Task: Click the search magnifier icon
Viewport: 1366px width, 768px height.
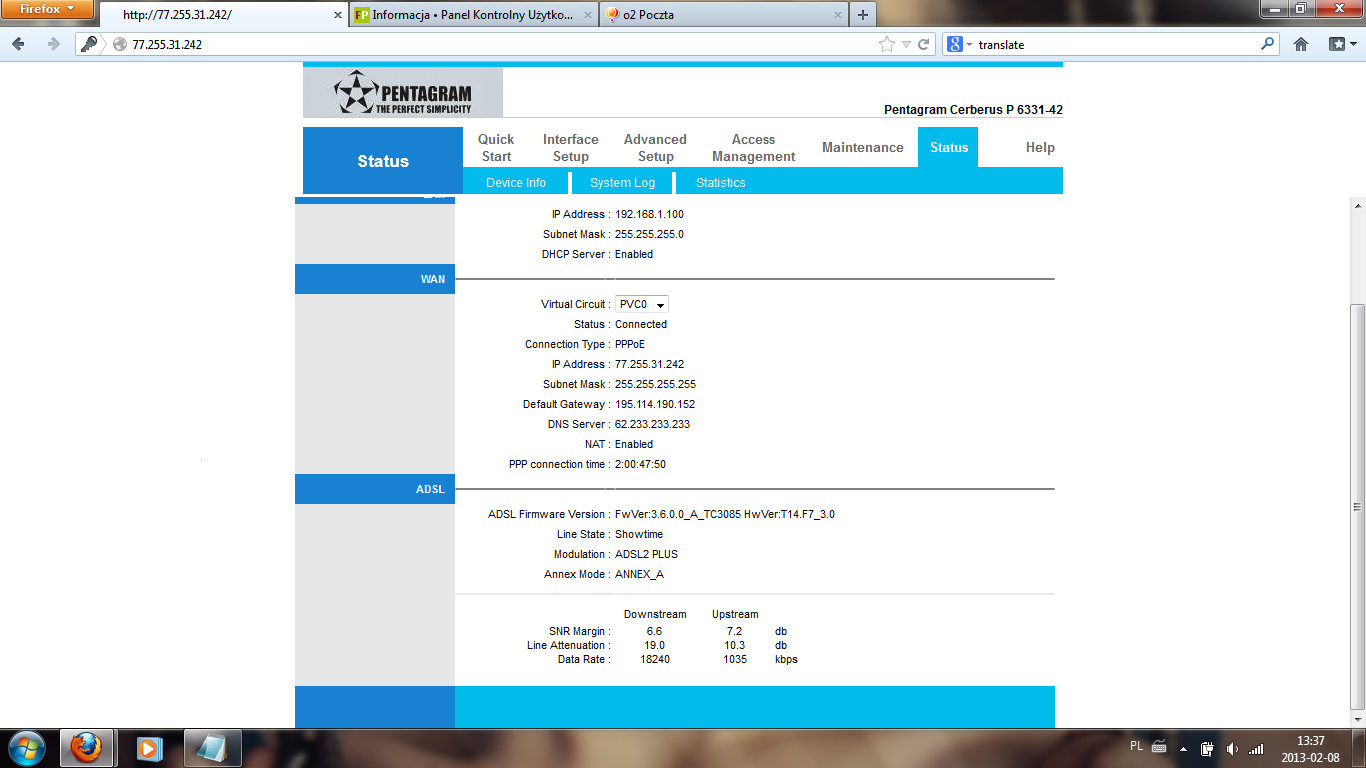Action: coord(1268,44)
